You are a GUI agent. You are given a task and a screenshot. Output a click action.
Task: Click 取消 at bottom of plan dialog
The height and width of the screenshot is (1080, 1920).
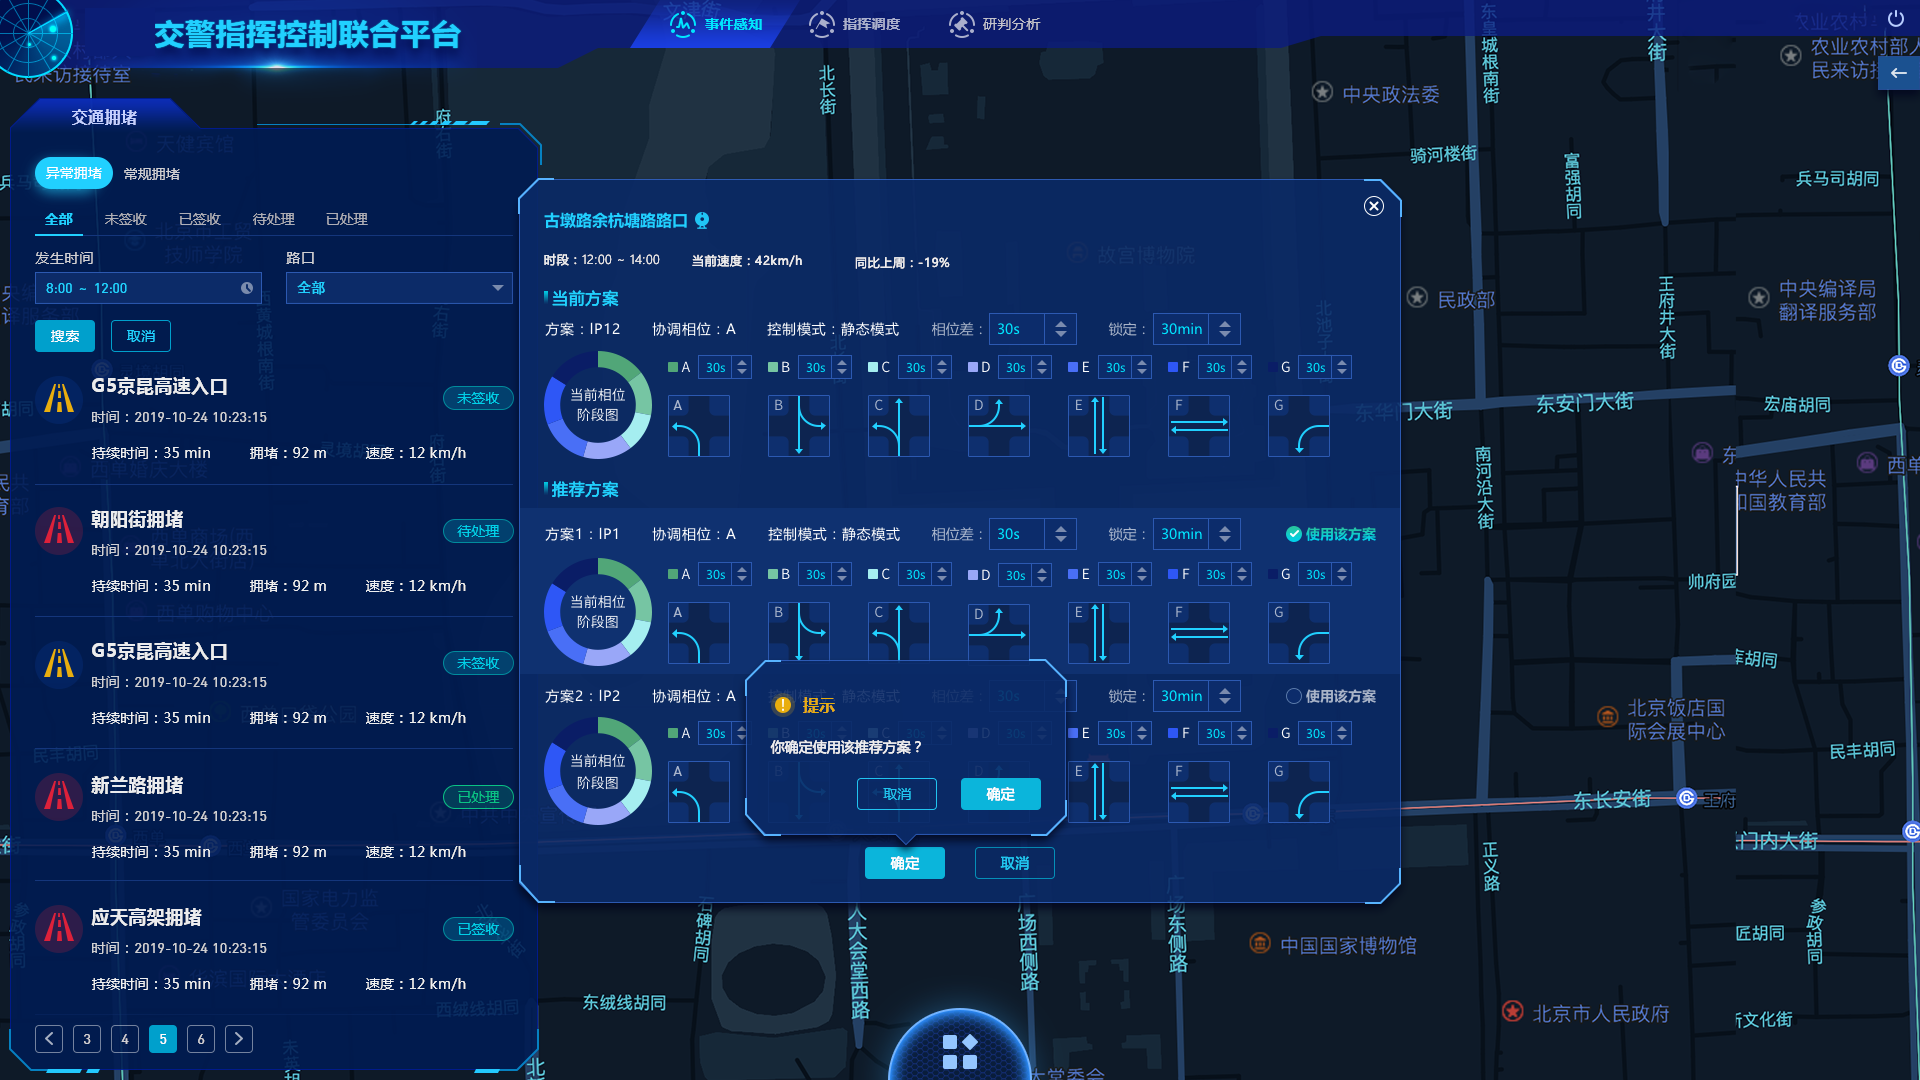coord(1015,863)
